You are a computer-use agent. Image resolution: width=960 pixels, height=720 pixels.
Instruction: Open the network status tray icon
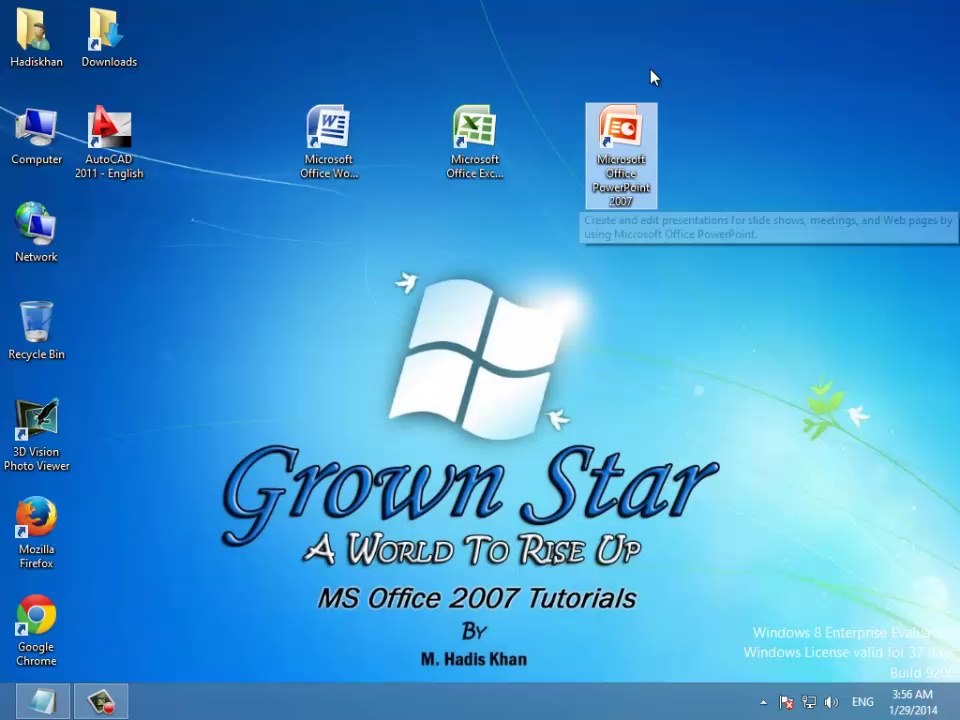809,702
